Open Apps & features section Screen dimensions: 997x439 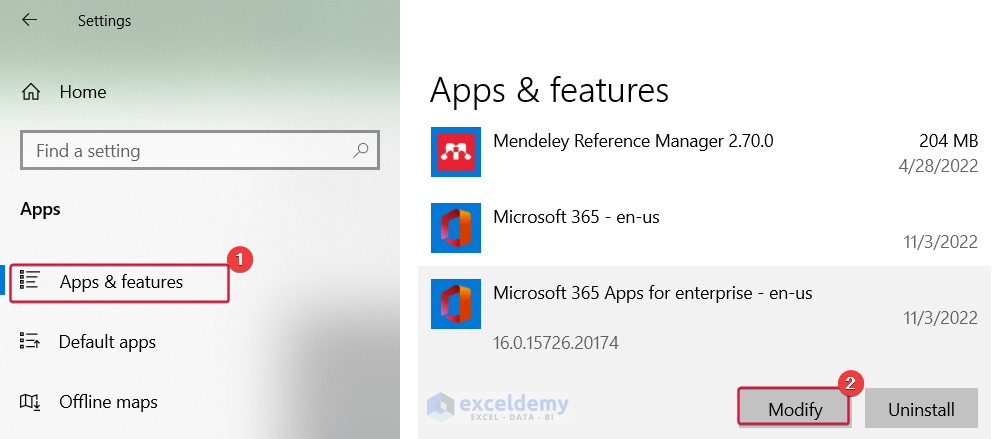(120, 282)
